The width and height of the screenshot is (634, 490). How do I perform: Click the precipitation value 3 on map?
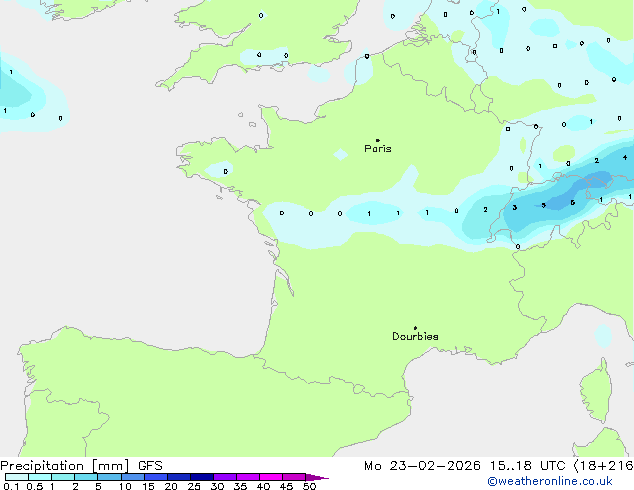tap(514, 207)
